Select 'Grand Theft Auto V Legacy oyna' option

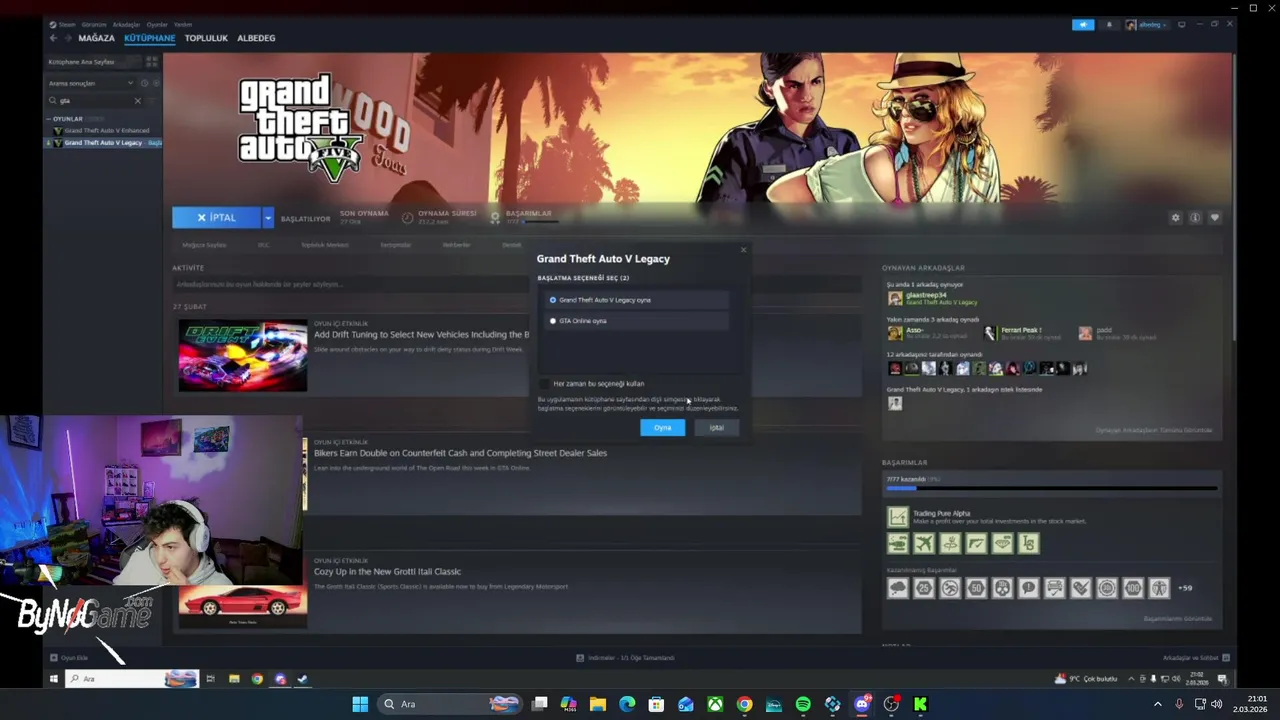(637, 300)
